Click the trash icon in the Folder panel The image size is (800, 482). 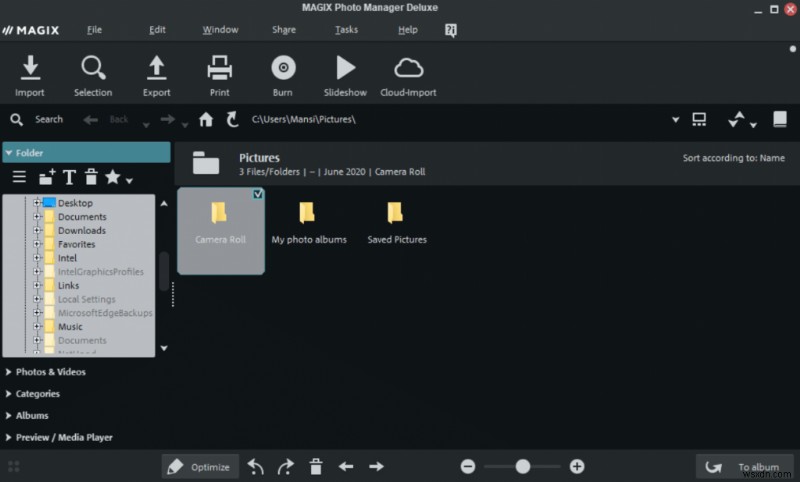click(x=91, y=176)
